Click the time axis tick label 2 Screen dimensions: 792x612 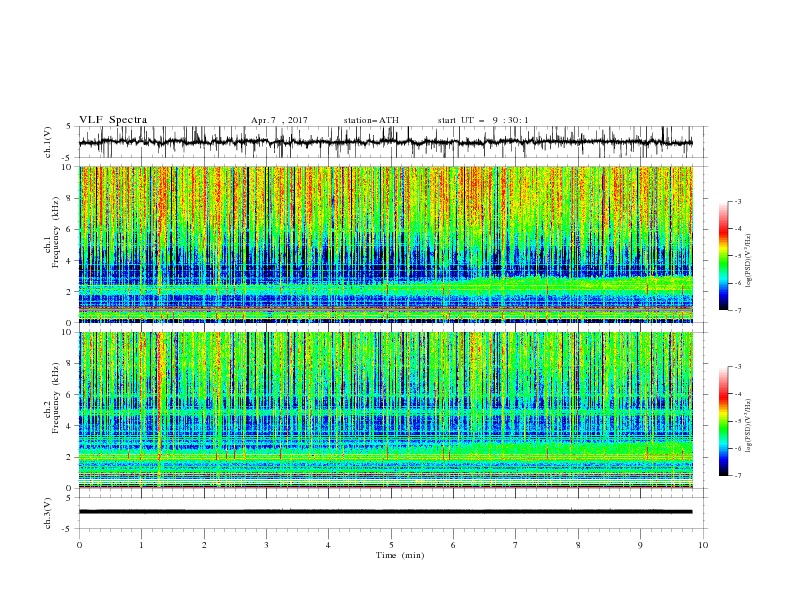click(204, 545)
